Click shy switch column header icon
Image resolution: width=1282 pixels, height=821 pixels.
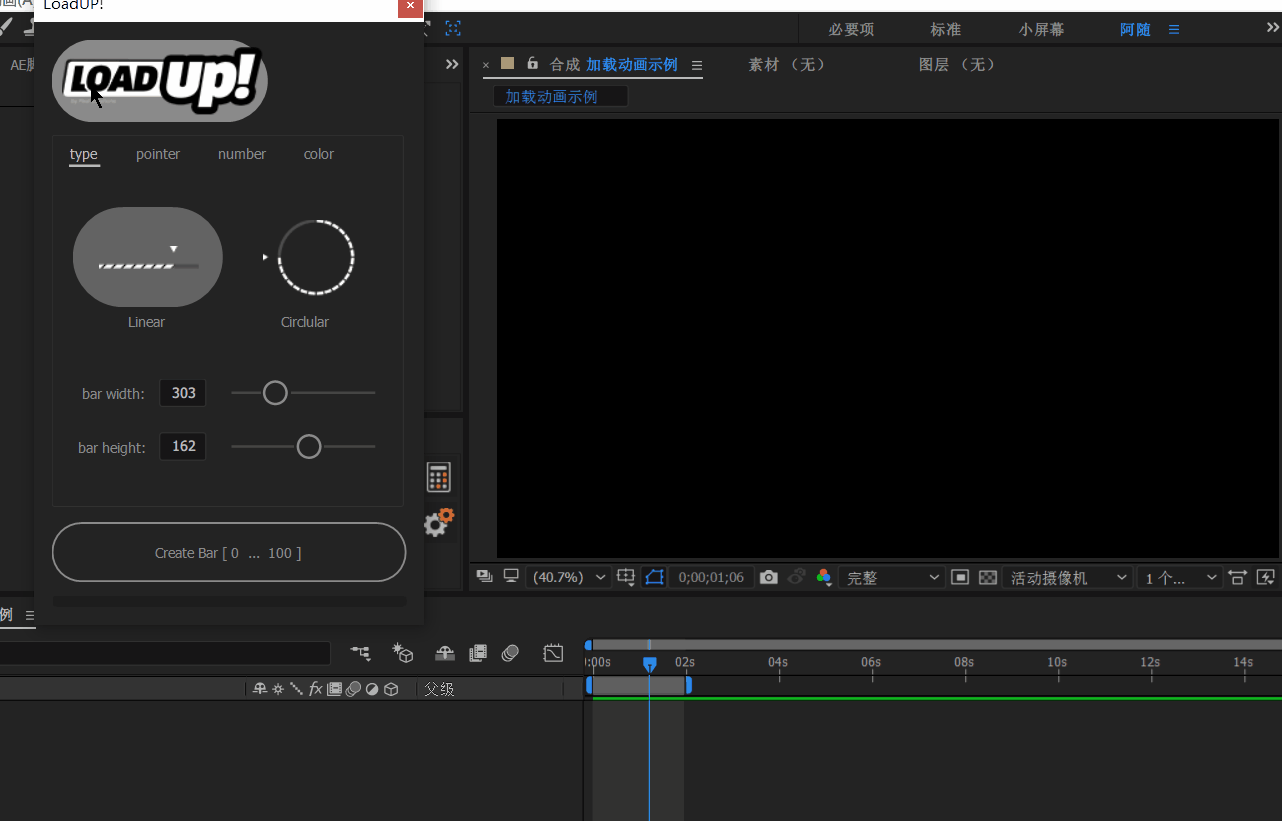click(x=260, y=689)
